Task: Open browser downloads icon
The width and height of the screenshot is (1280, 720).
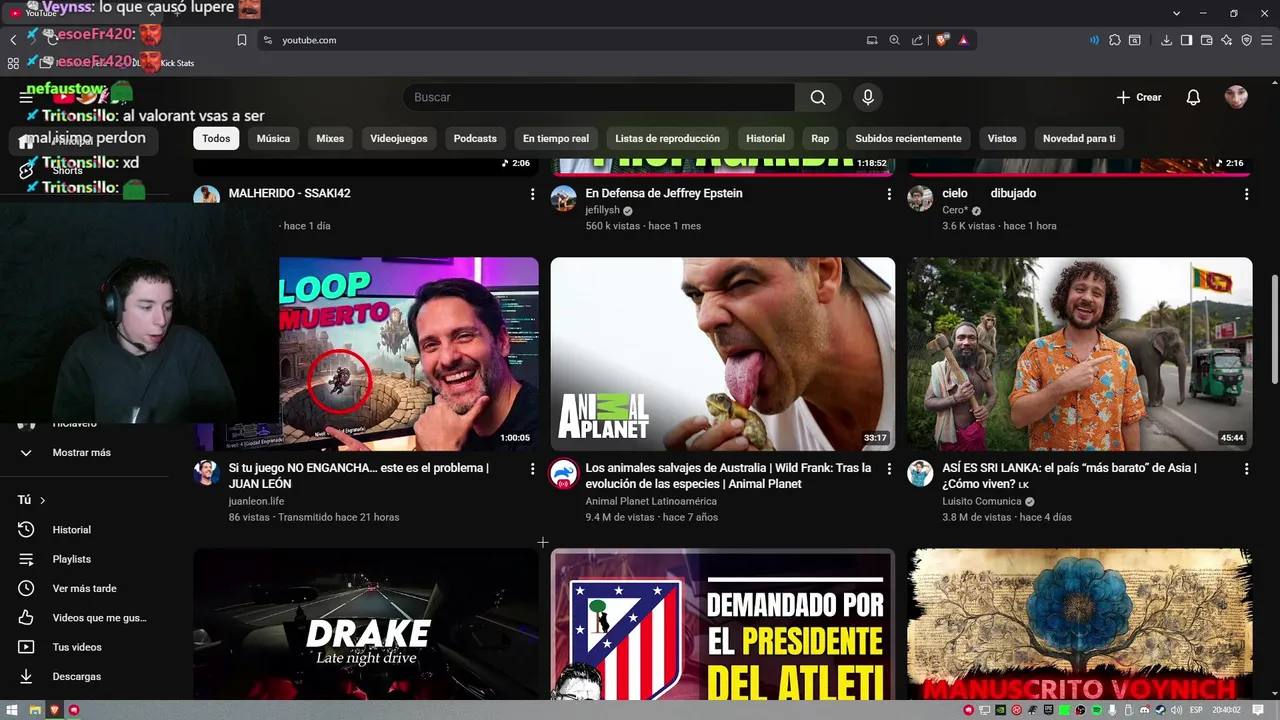Action: coord(1166,40)
